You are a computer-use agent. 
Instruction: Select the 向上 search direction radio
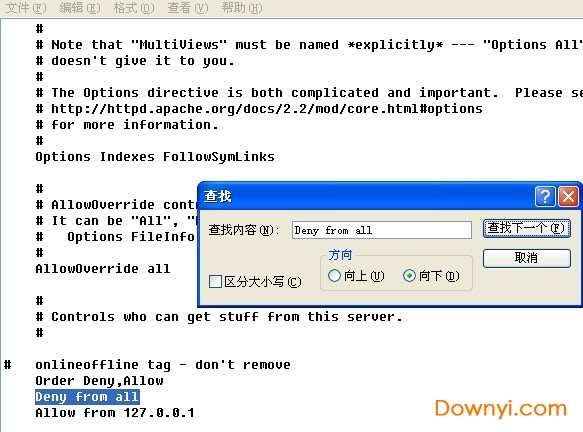(x=334, y=275)
